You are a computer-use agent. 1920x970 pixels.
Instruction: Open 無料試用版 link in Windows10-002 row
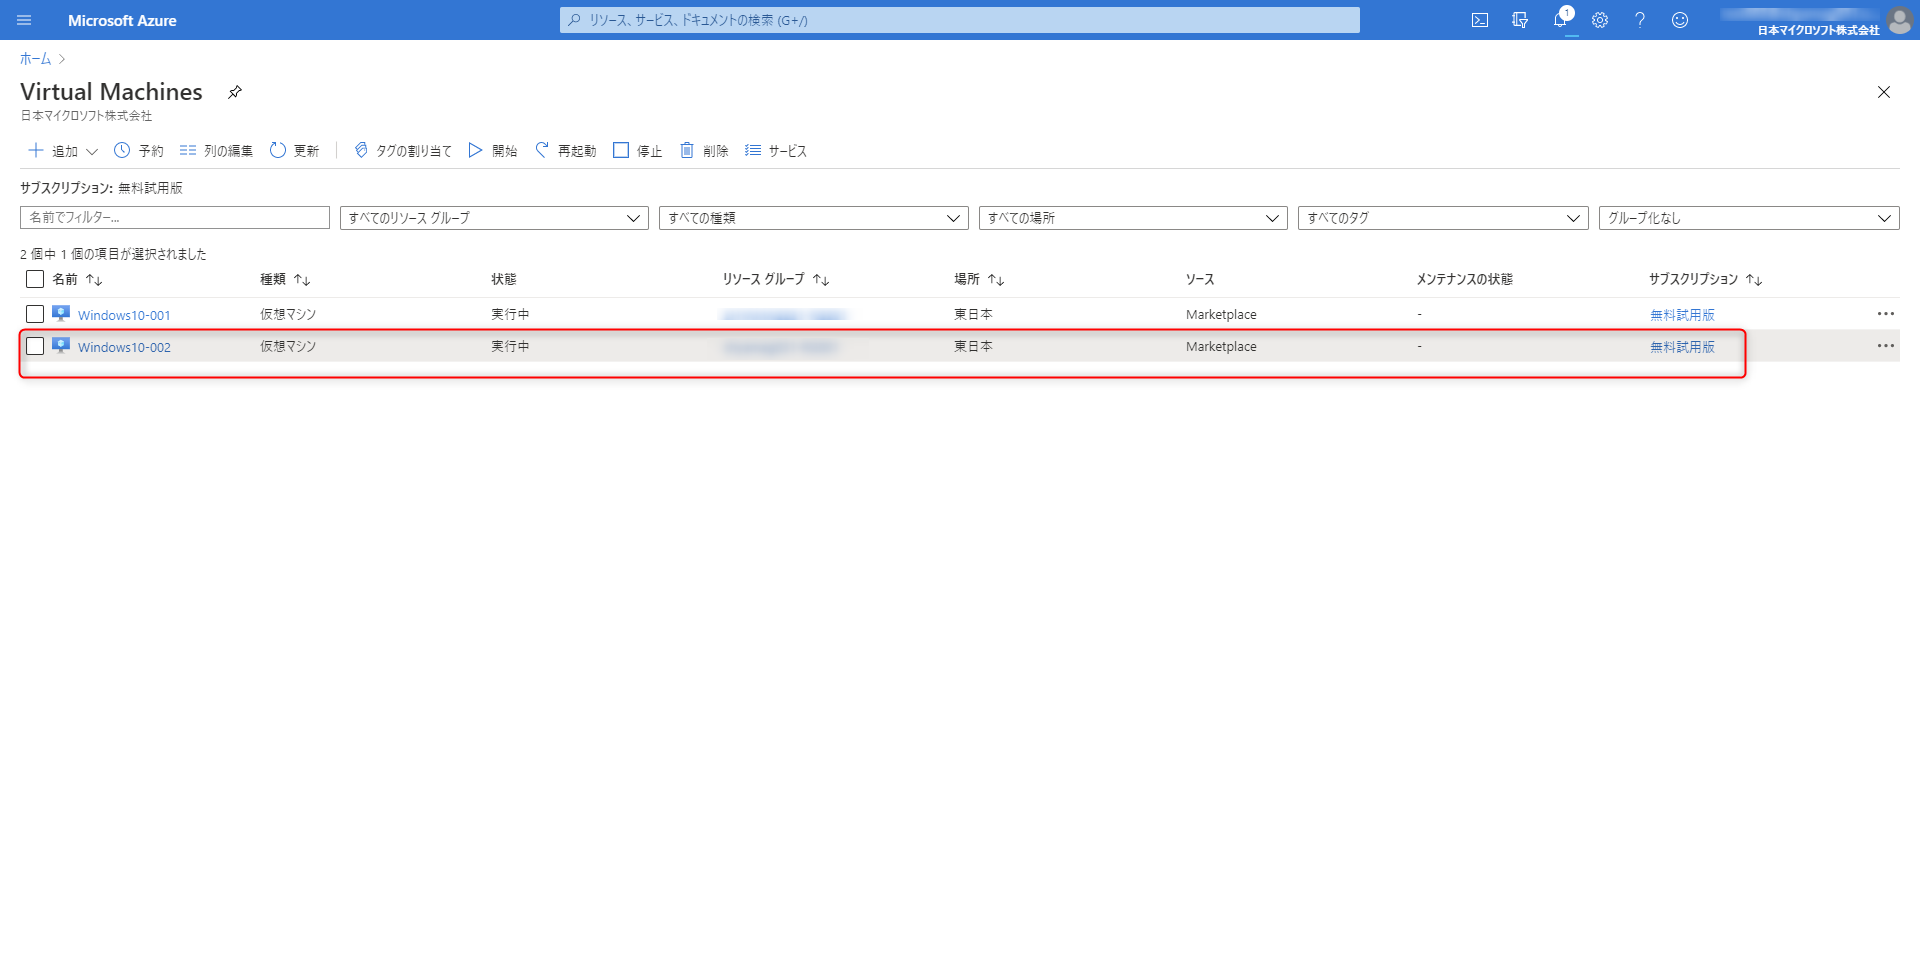coord(1682,347)
